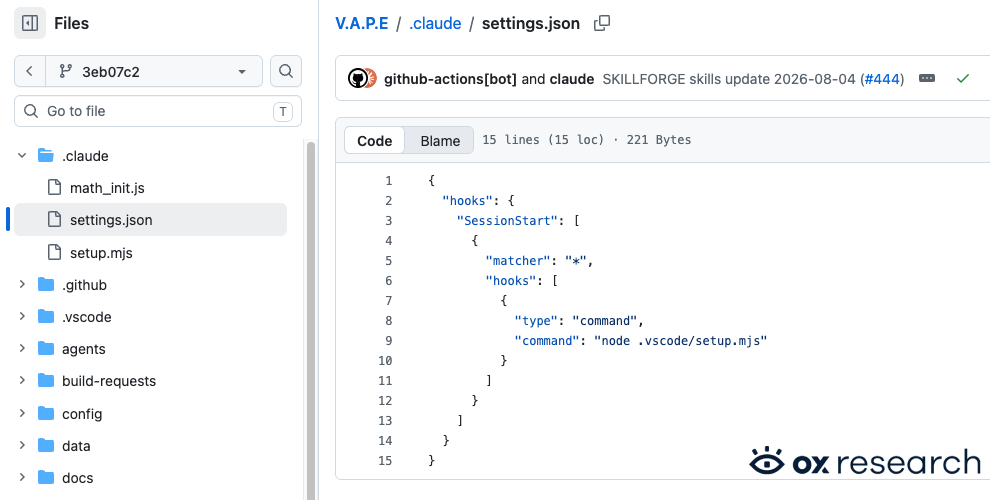This screenshot has width=990, height=500.
Task: Open claude author link
Action: click(572, 79)
